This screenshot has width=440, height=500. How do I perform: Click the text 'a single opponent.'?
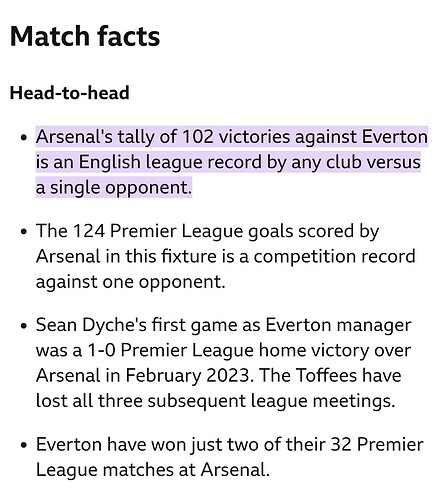click(114, 187)
